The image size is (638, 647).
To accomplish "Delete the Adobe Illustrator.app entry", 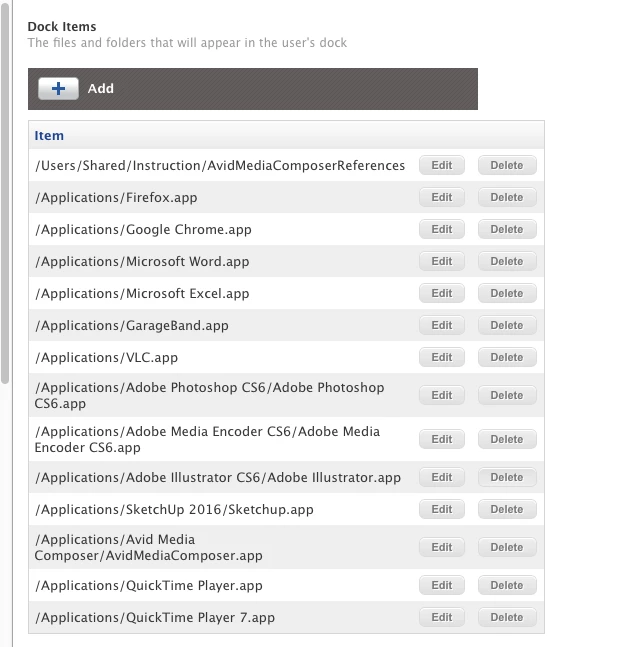I will 507,477.
